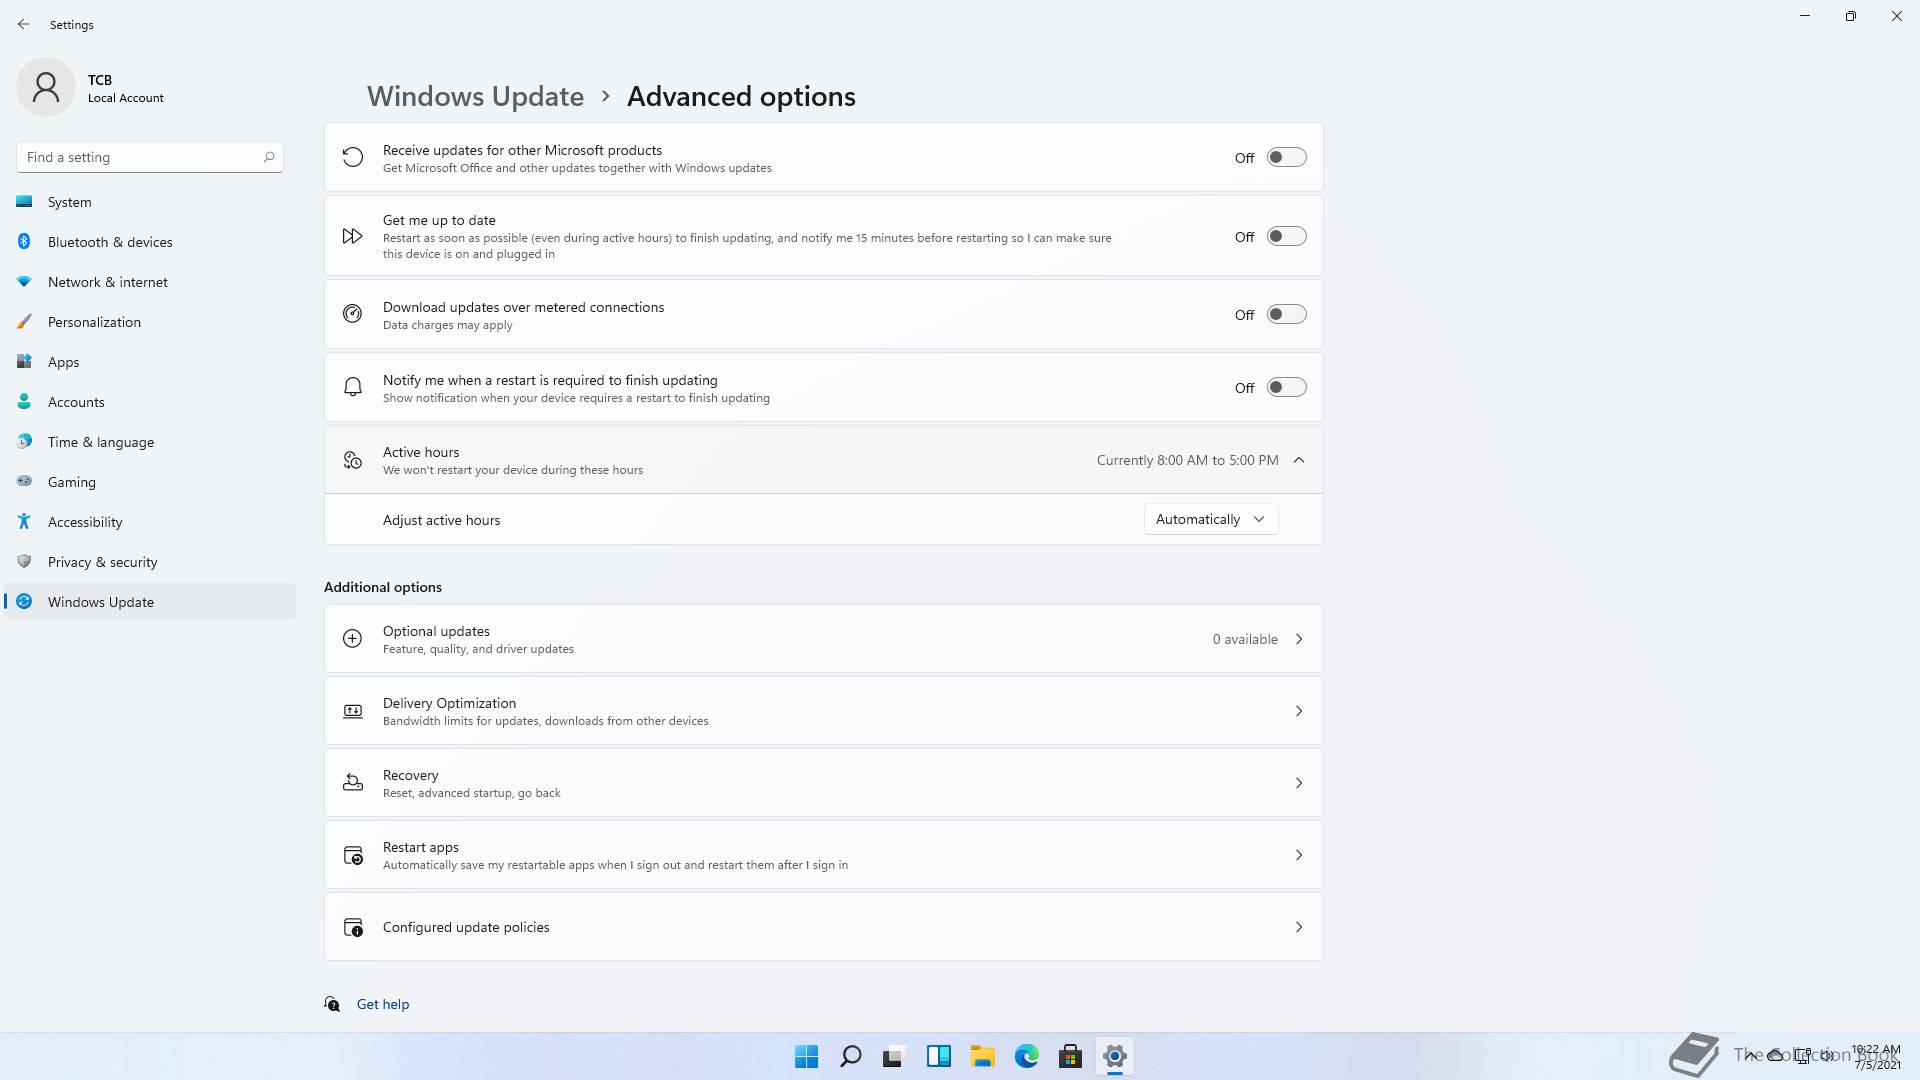Screen dimensions: 1920x1080
Task: Open the Adjust active hours Automatically dropdown
Action: [1210, 519]
